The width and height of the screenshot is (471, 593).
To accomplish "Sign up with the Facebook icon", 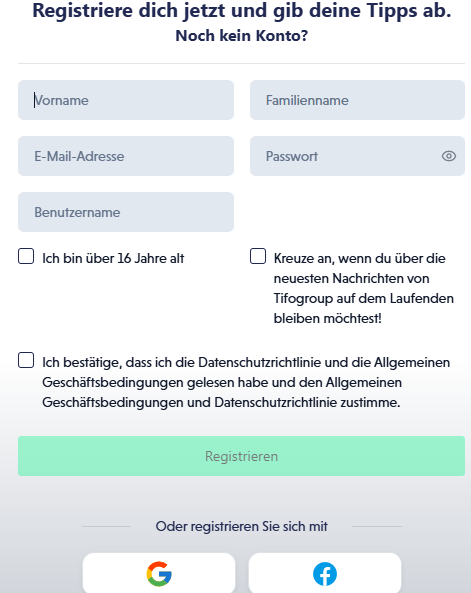I will tap(325, 574).
